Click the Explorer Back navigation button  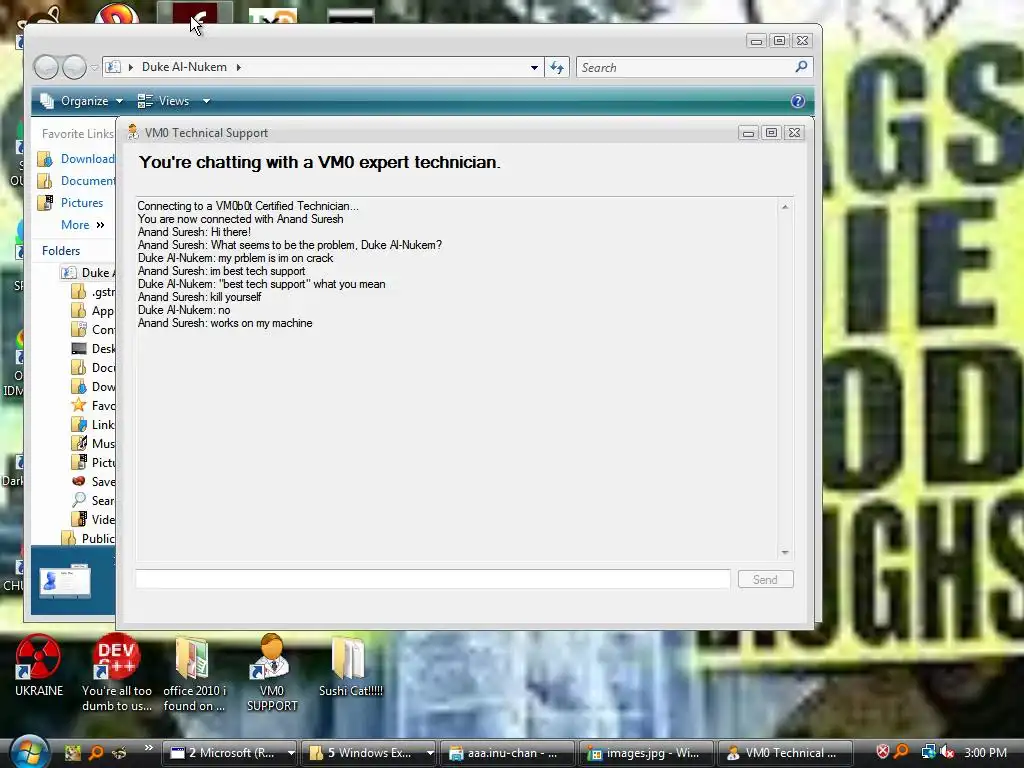click(46, 67)
